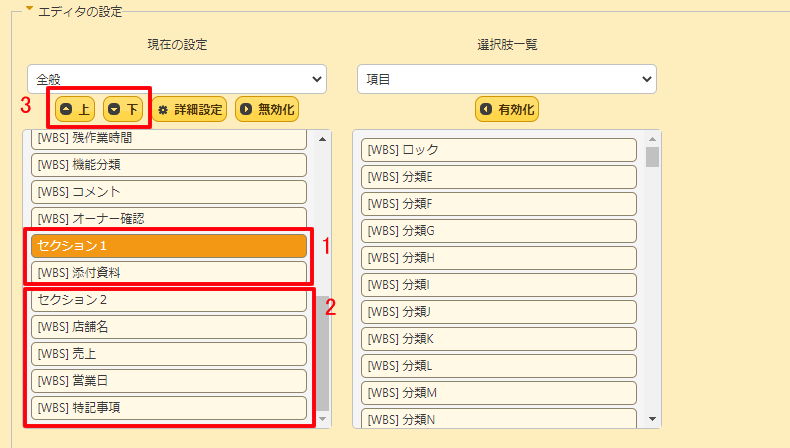Open 詳細設定 for the selected item
Image resolution: width=790 pixels, height=448 pixels.
(189, 109)
